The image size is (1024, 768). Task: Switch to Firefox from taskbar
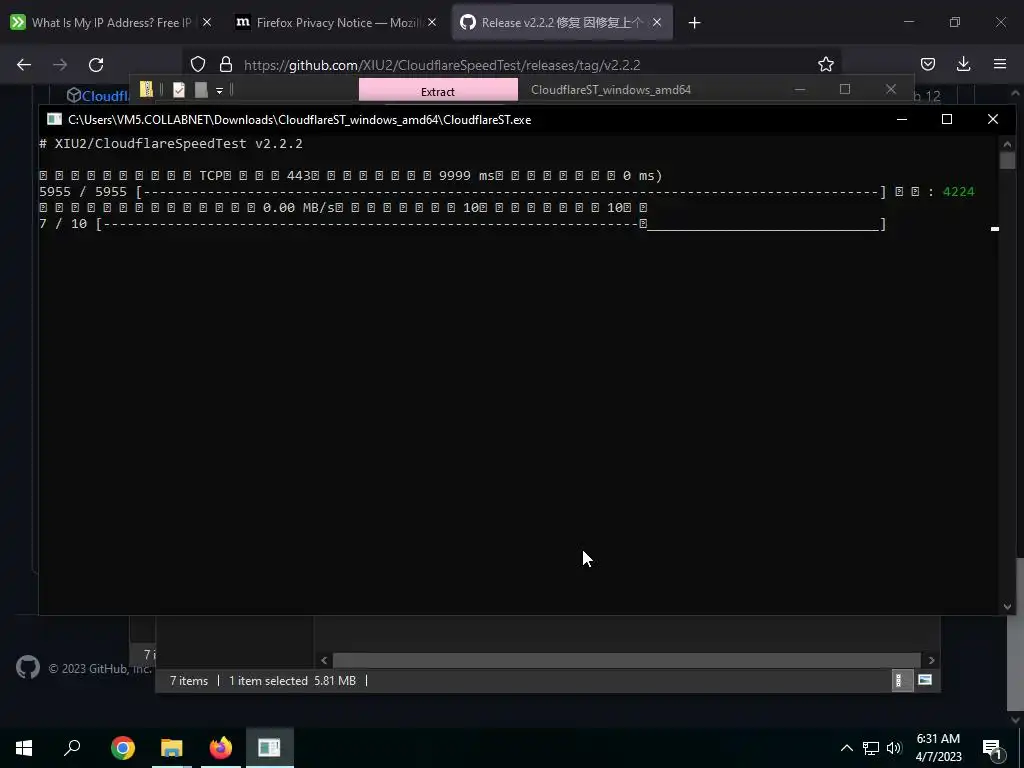coord(221,747)
